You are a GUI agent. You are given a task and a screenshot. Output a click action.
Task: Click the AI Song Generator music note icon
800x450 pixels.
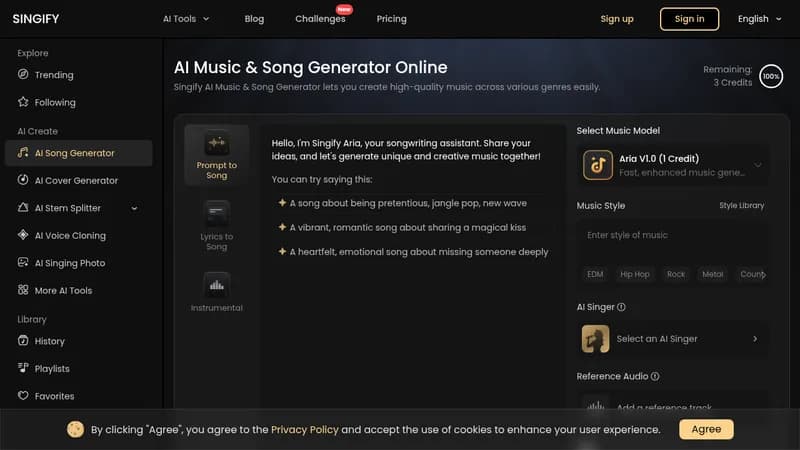(23, 153)
